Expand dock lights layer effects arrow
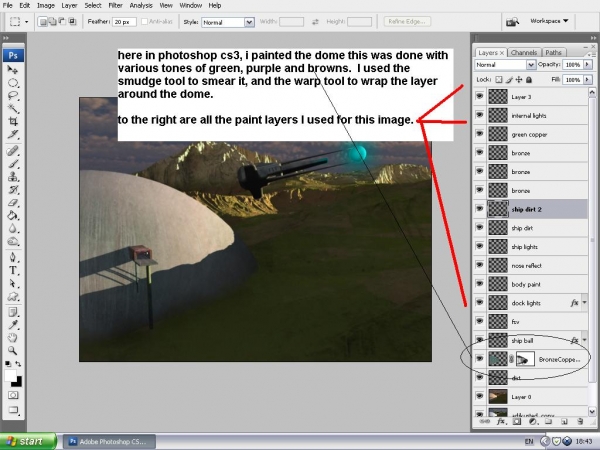 [x=584, y=303]
